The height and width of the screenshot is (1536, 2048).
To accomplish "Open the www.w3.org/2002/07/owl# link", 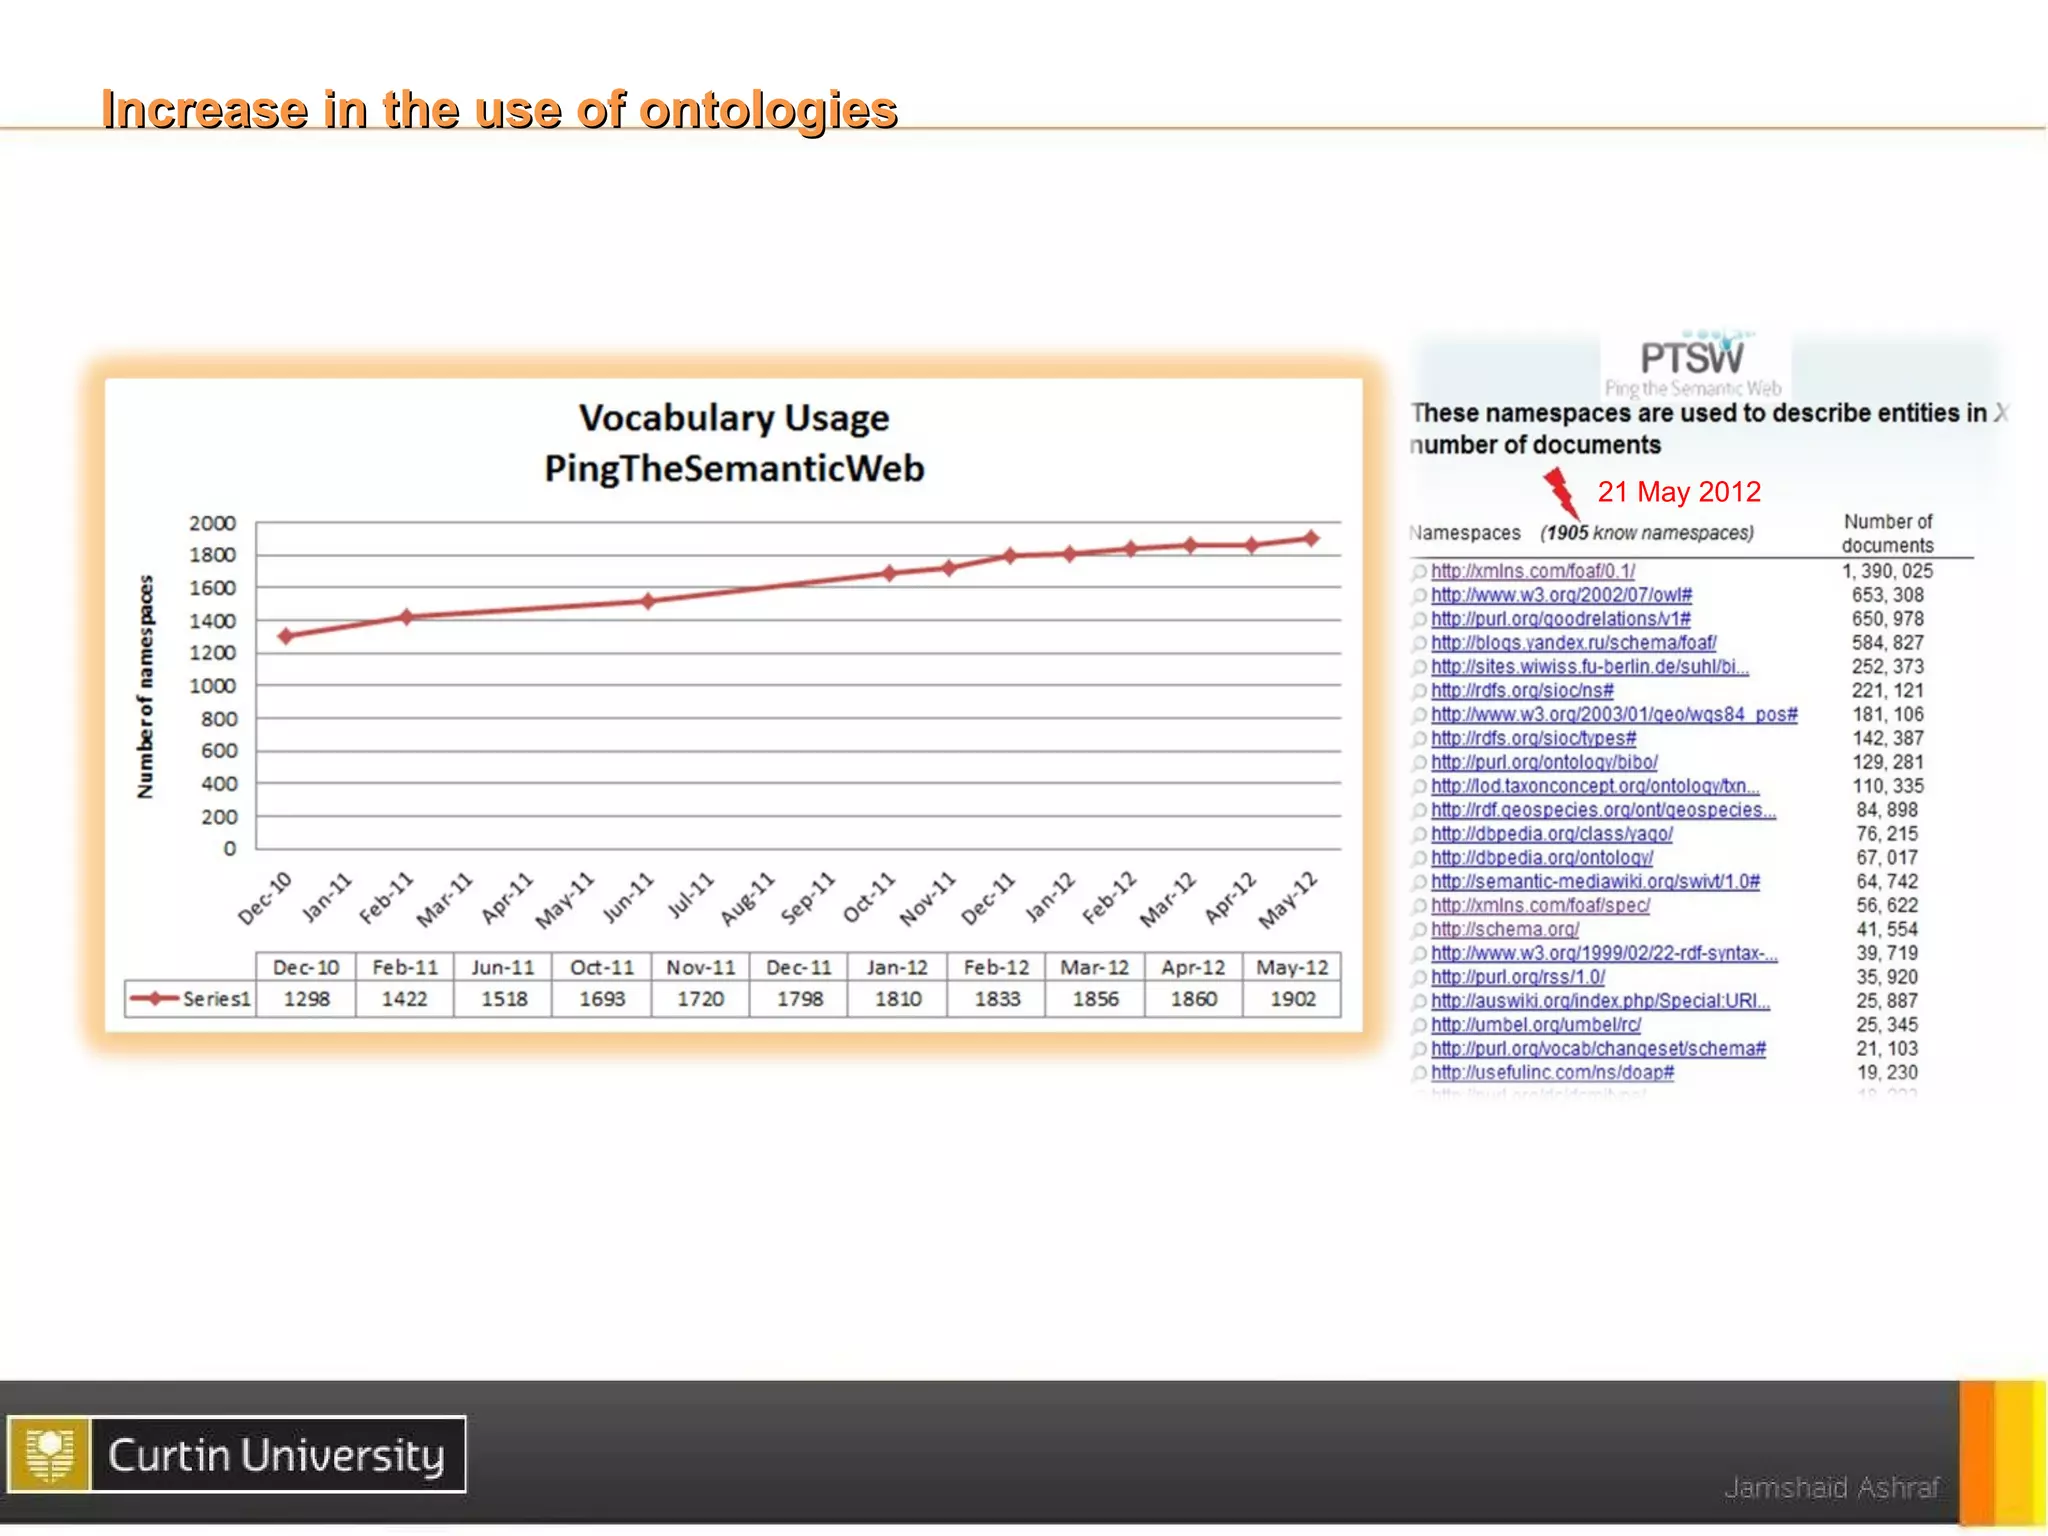I will (x=1561, y=595).
